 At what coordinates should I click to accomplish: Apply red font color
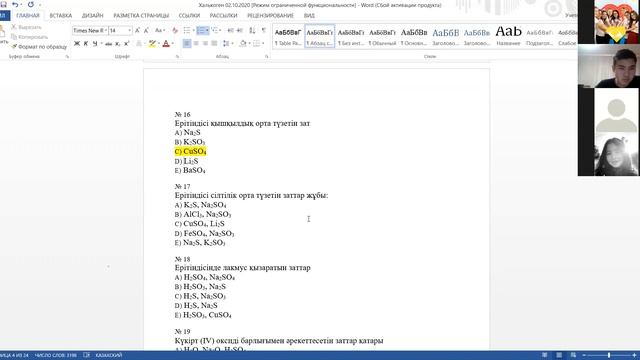click(166, 44)
